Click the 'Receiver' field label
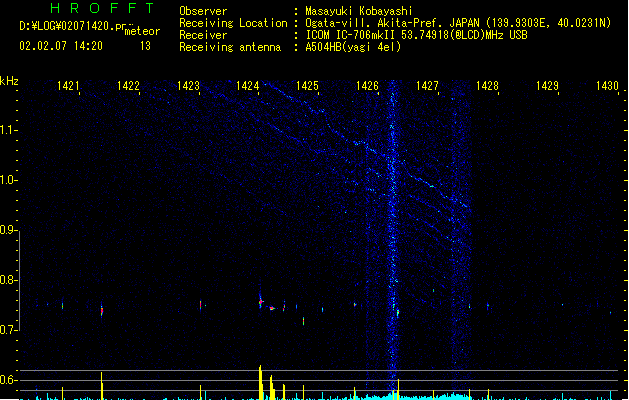The height and width of the screenshot is (400, 629). click(203, 35)
